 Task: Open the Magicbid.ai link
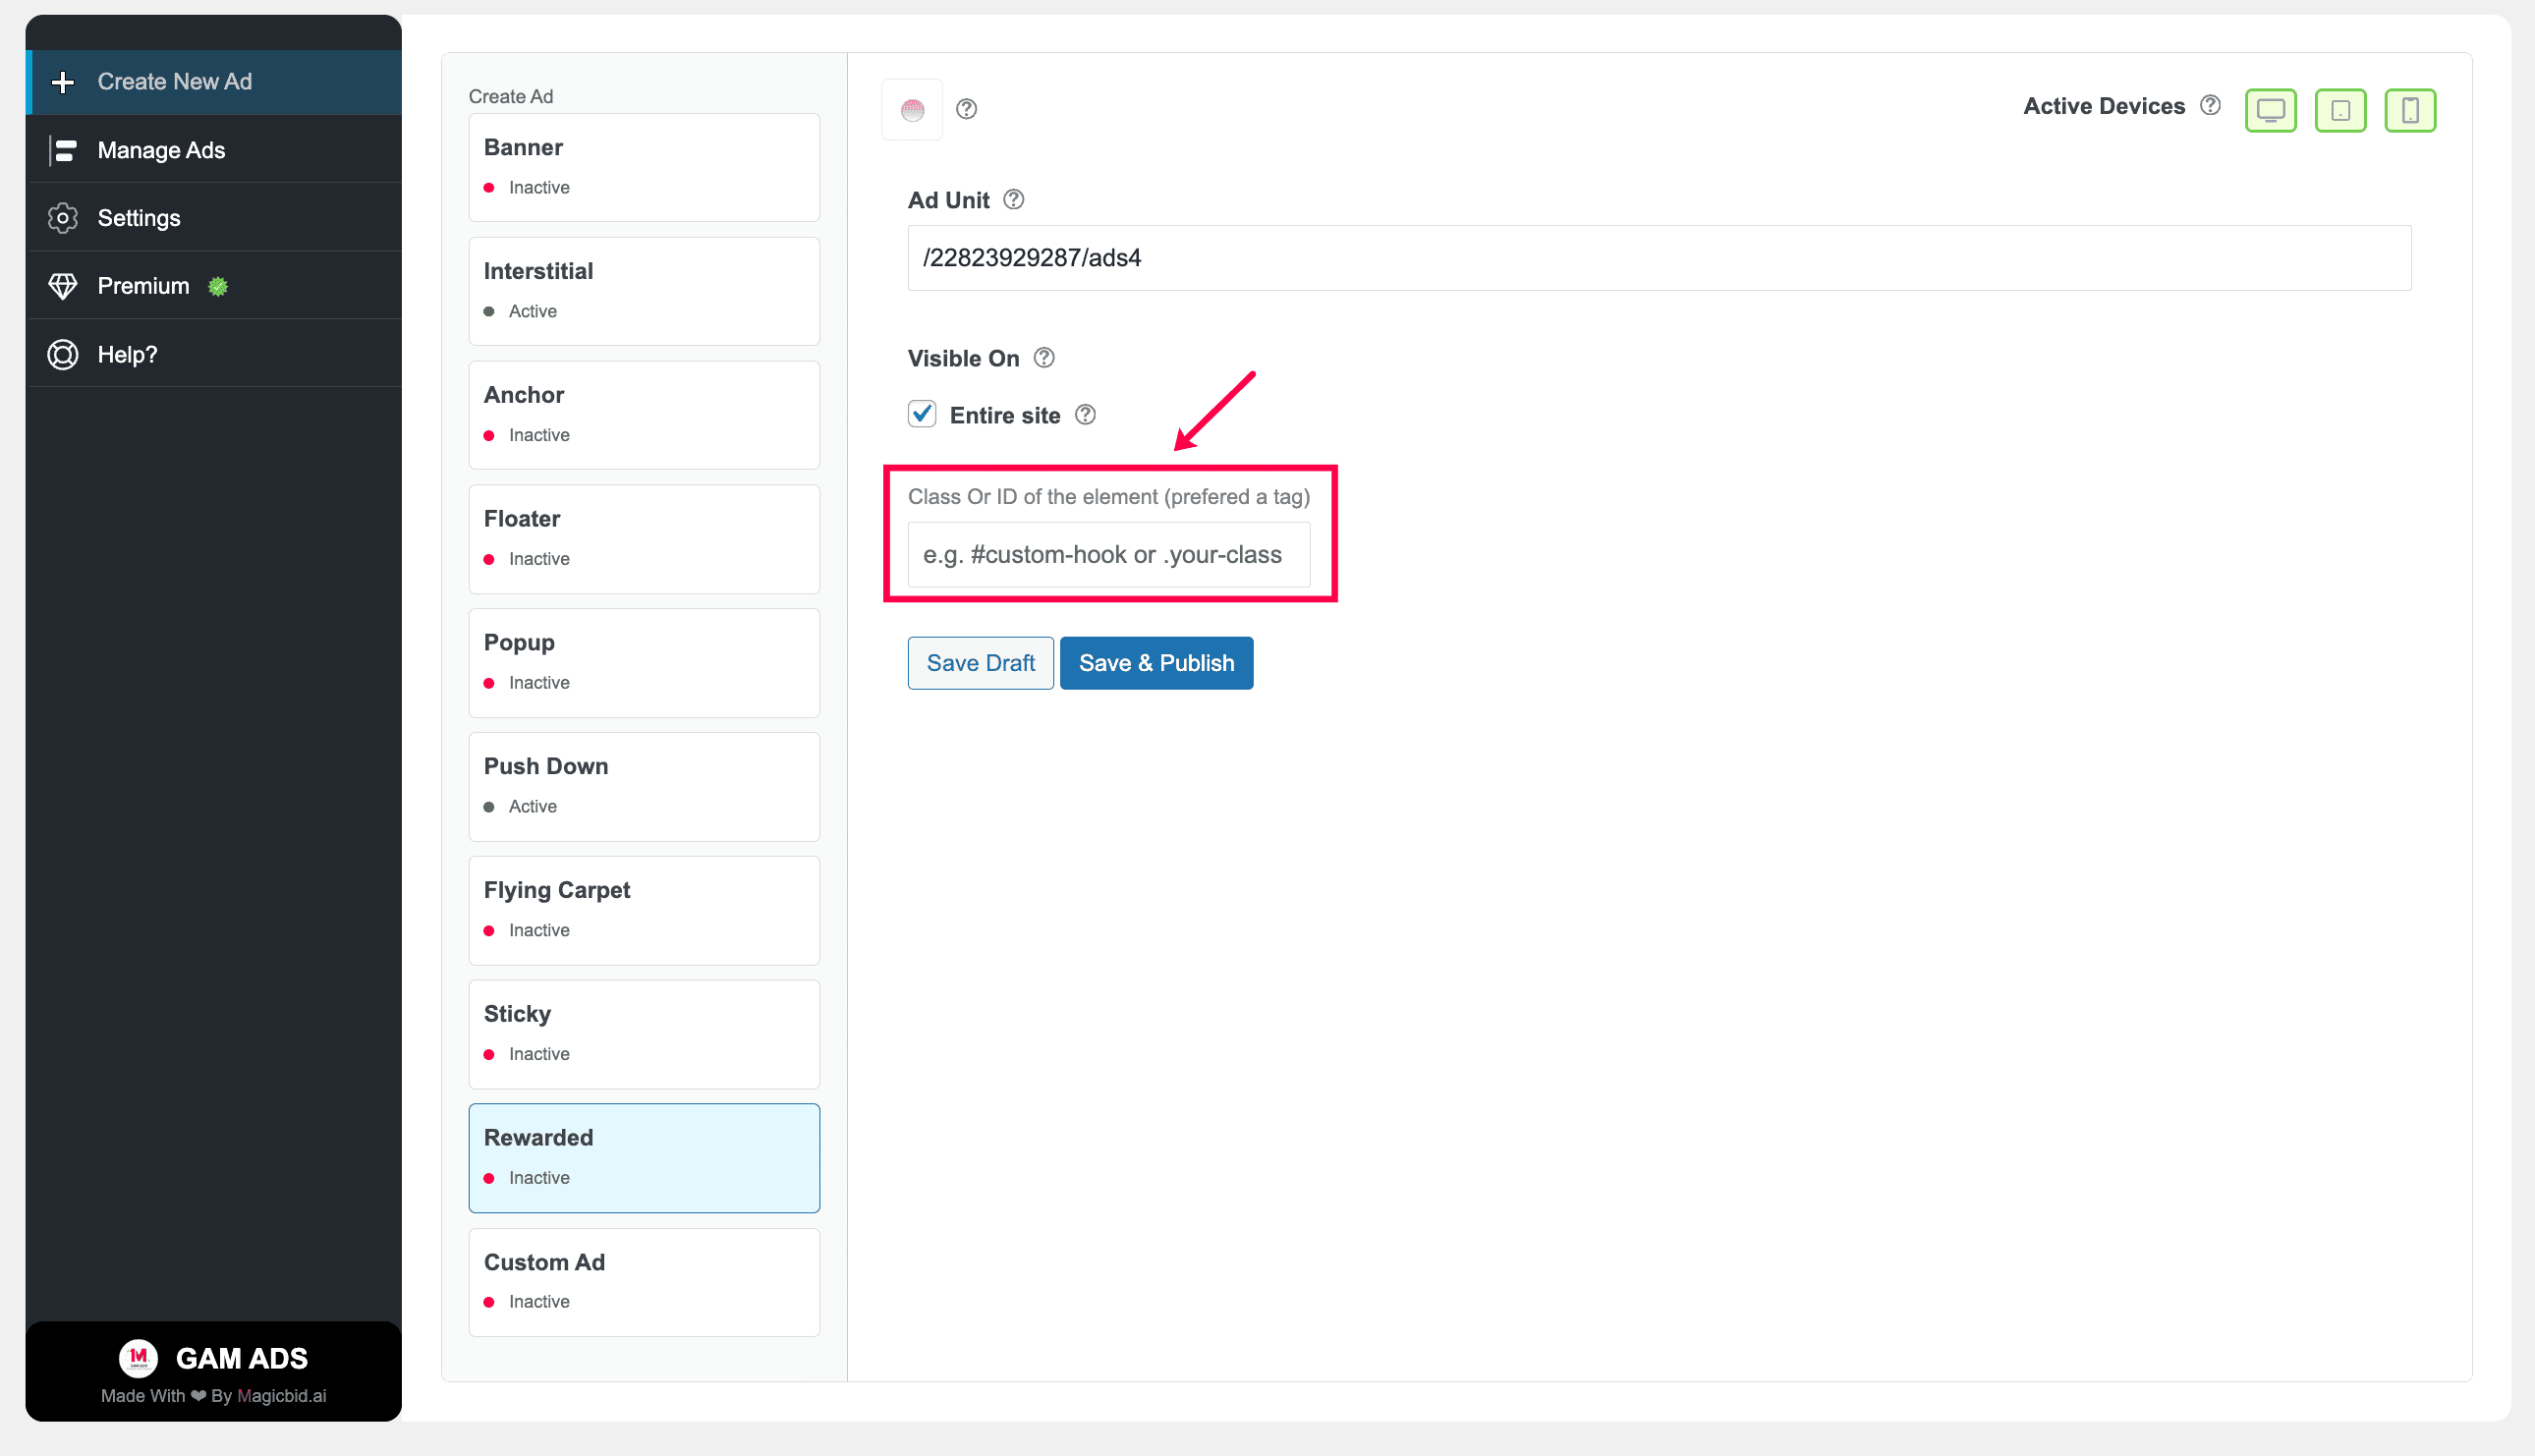click(281, 1395)
